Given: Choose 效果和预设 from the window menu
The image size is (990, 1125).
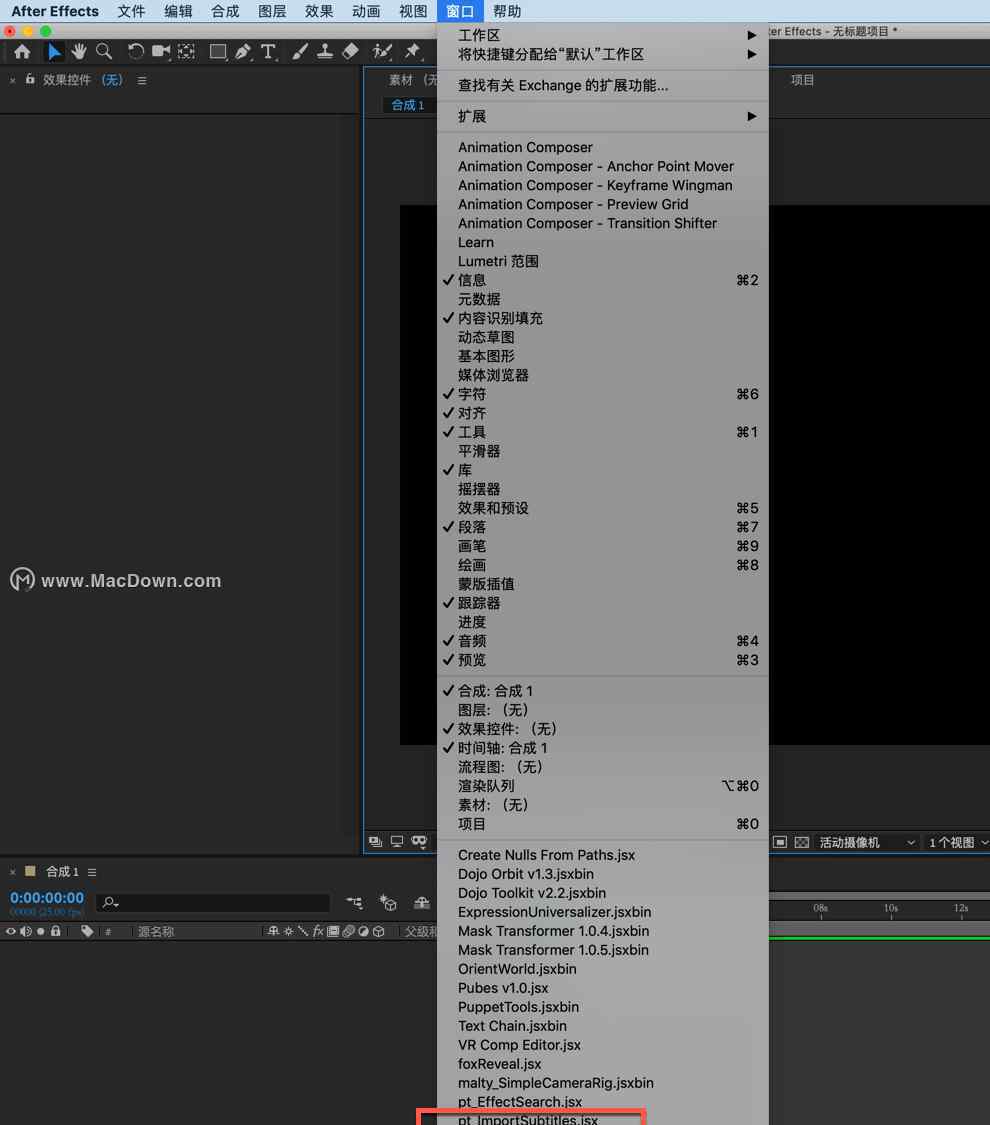Looking at the screenshot, I should 603,508.
